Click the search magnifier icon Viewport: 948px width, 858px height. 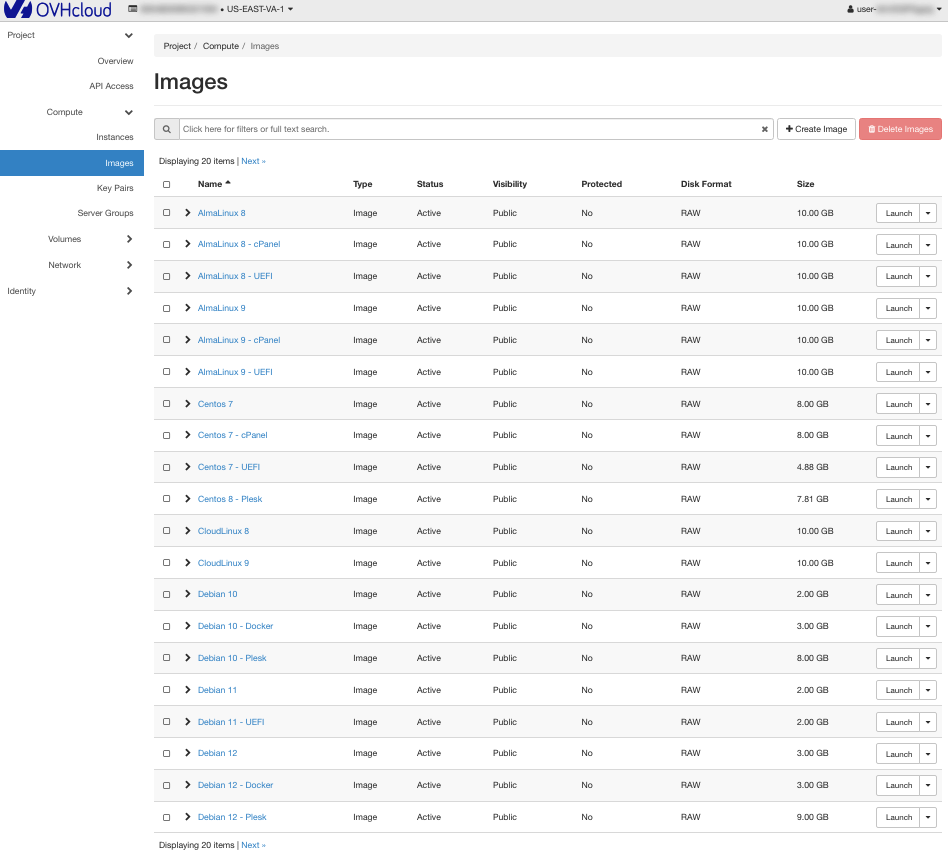(167, 129)
